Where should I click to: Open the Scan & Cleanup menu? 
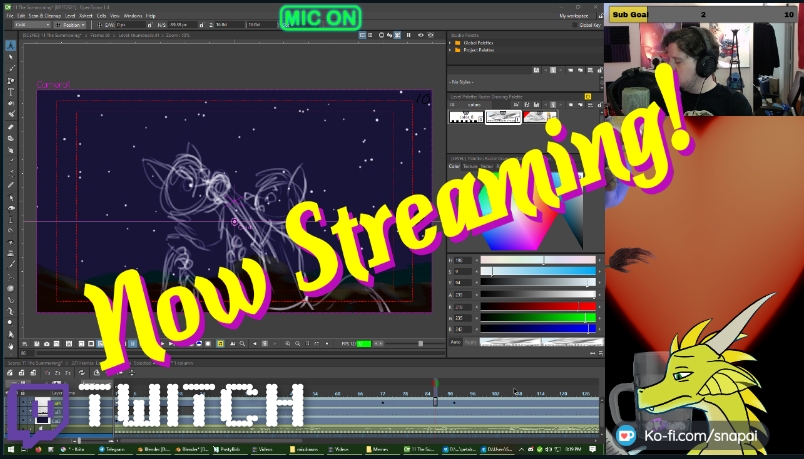coord(45,16)
